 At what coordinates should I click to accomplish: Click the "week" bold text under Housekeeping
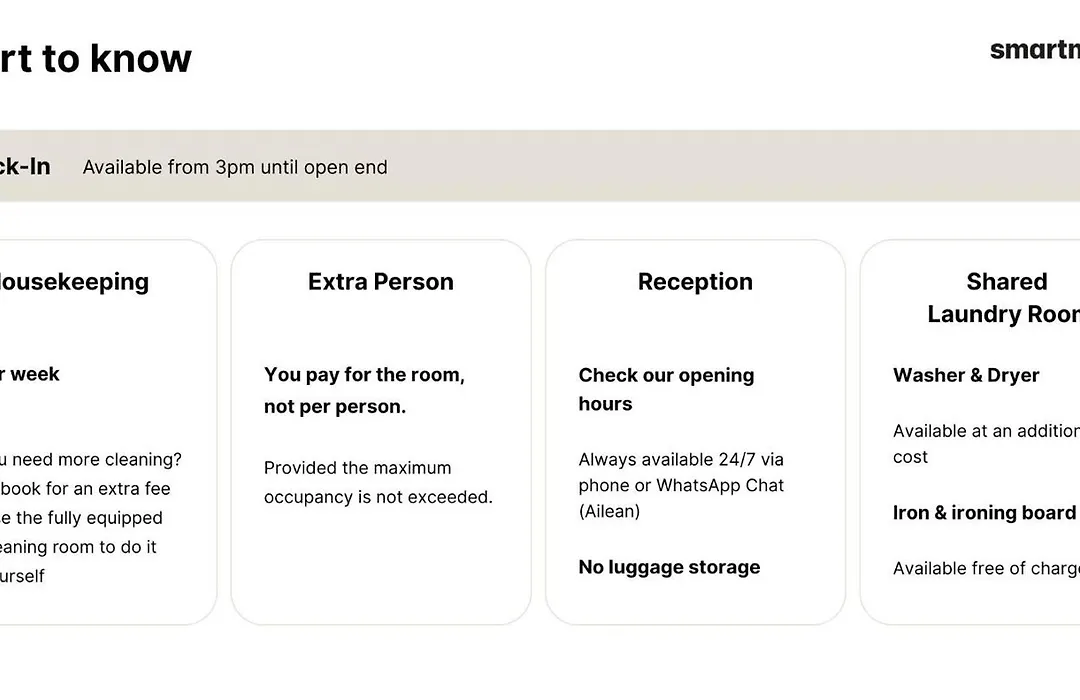32,374
